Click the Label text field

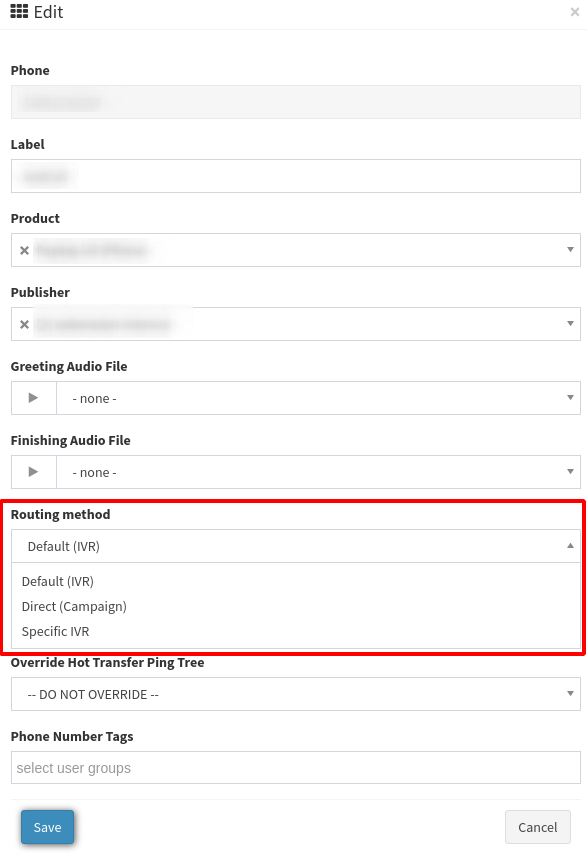pyautogui.click(x=296, y=176)
